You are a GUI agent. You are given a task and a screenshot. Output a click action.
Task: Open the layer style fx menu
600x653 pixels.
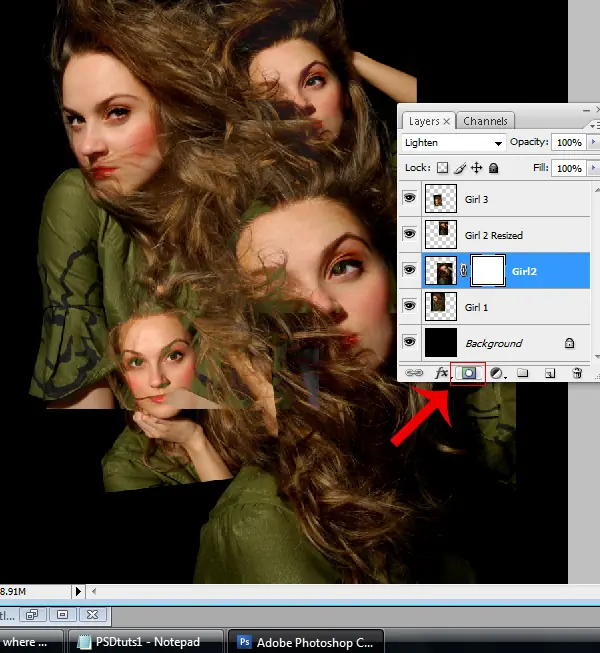(440, 373)
